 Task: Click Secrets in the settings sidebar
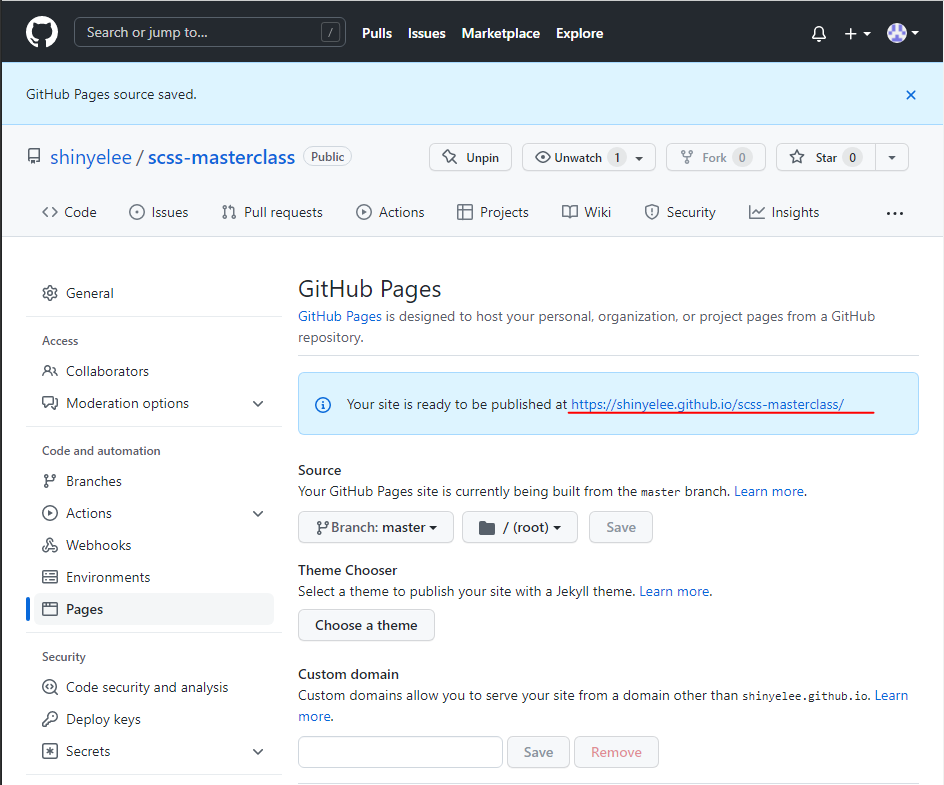pyautogui.click(x=88, y=751)
